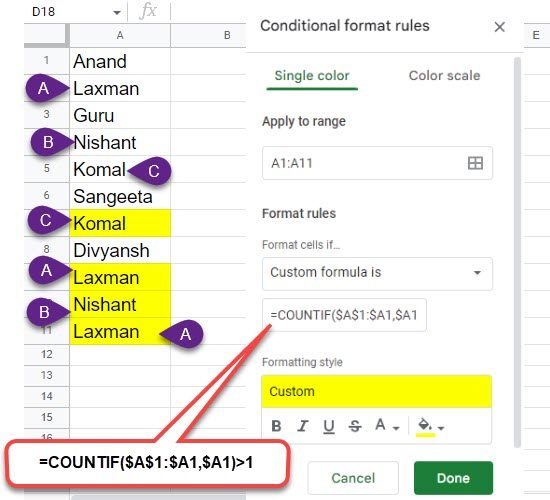Image resolution: width=550 pixels, height=500 pixels.
Task: Select cell containing Sangeeta
Action: [x=120, y=196]
